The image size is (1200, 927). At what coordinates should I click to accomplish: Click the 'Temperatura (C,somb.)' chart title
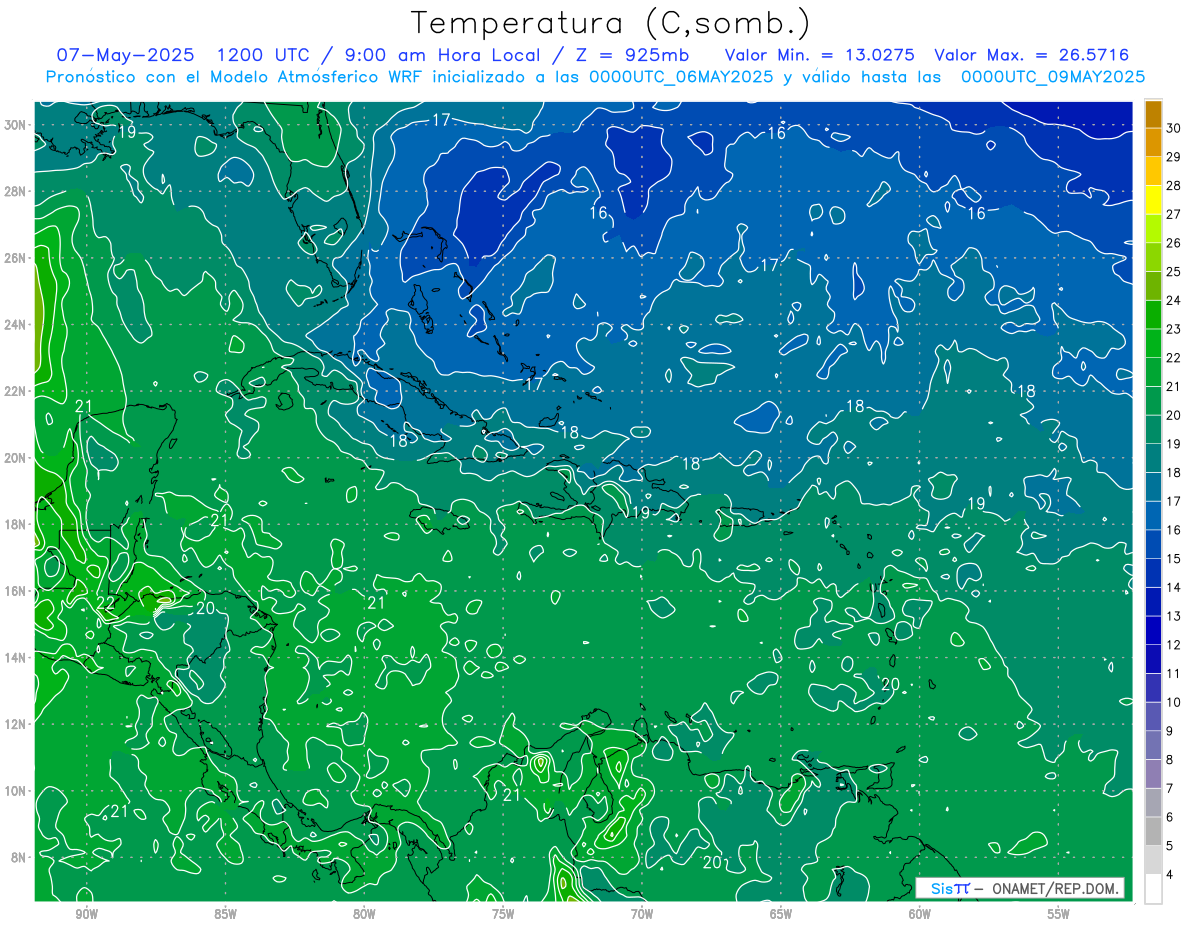pos(610,24)
